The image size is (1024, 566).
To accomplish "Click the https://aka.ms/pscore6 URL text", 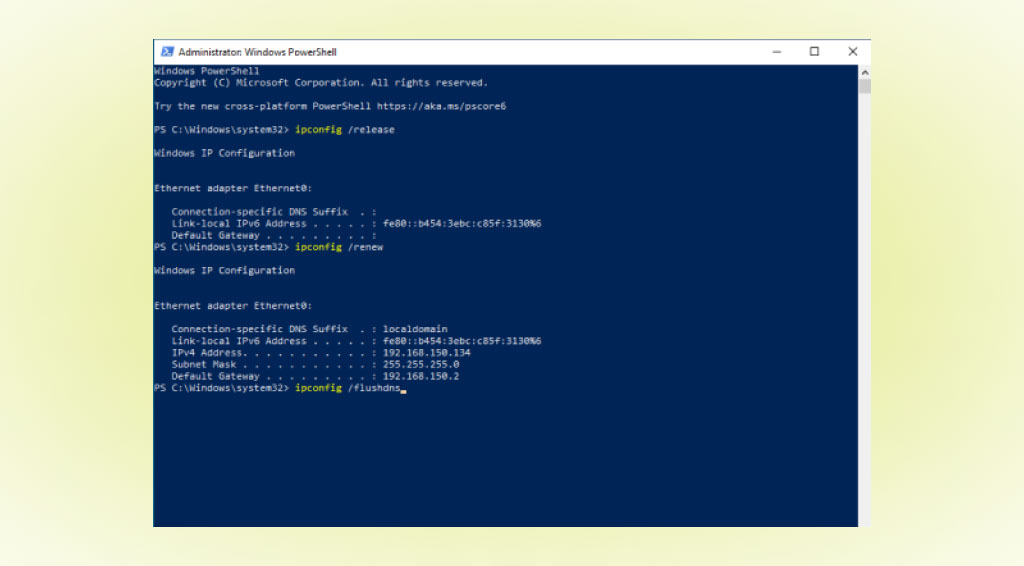I will click(x=441, y=106).
